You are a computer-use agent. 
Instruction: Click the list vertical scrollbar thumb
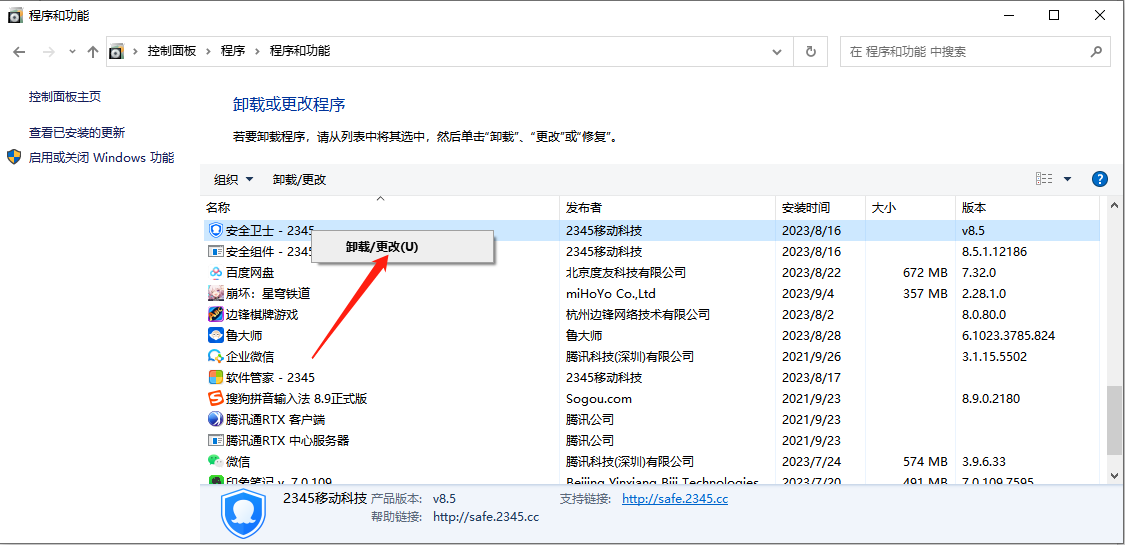point(1114,419)
